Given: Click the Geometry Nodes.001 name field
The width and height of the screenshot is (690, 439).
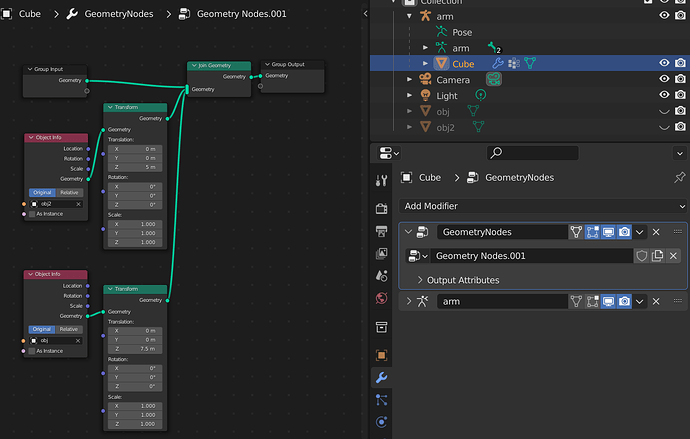Looking at the screenshot, I should (532, 256).
